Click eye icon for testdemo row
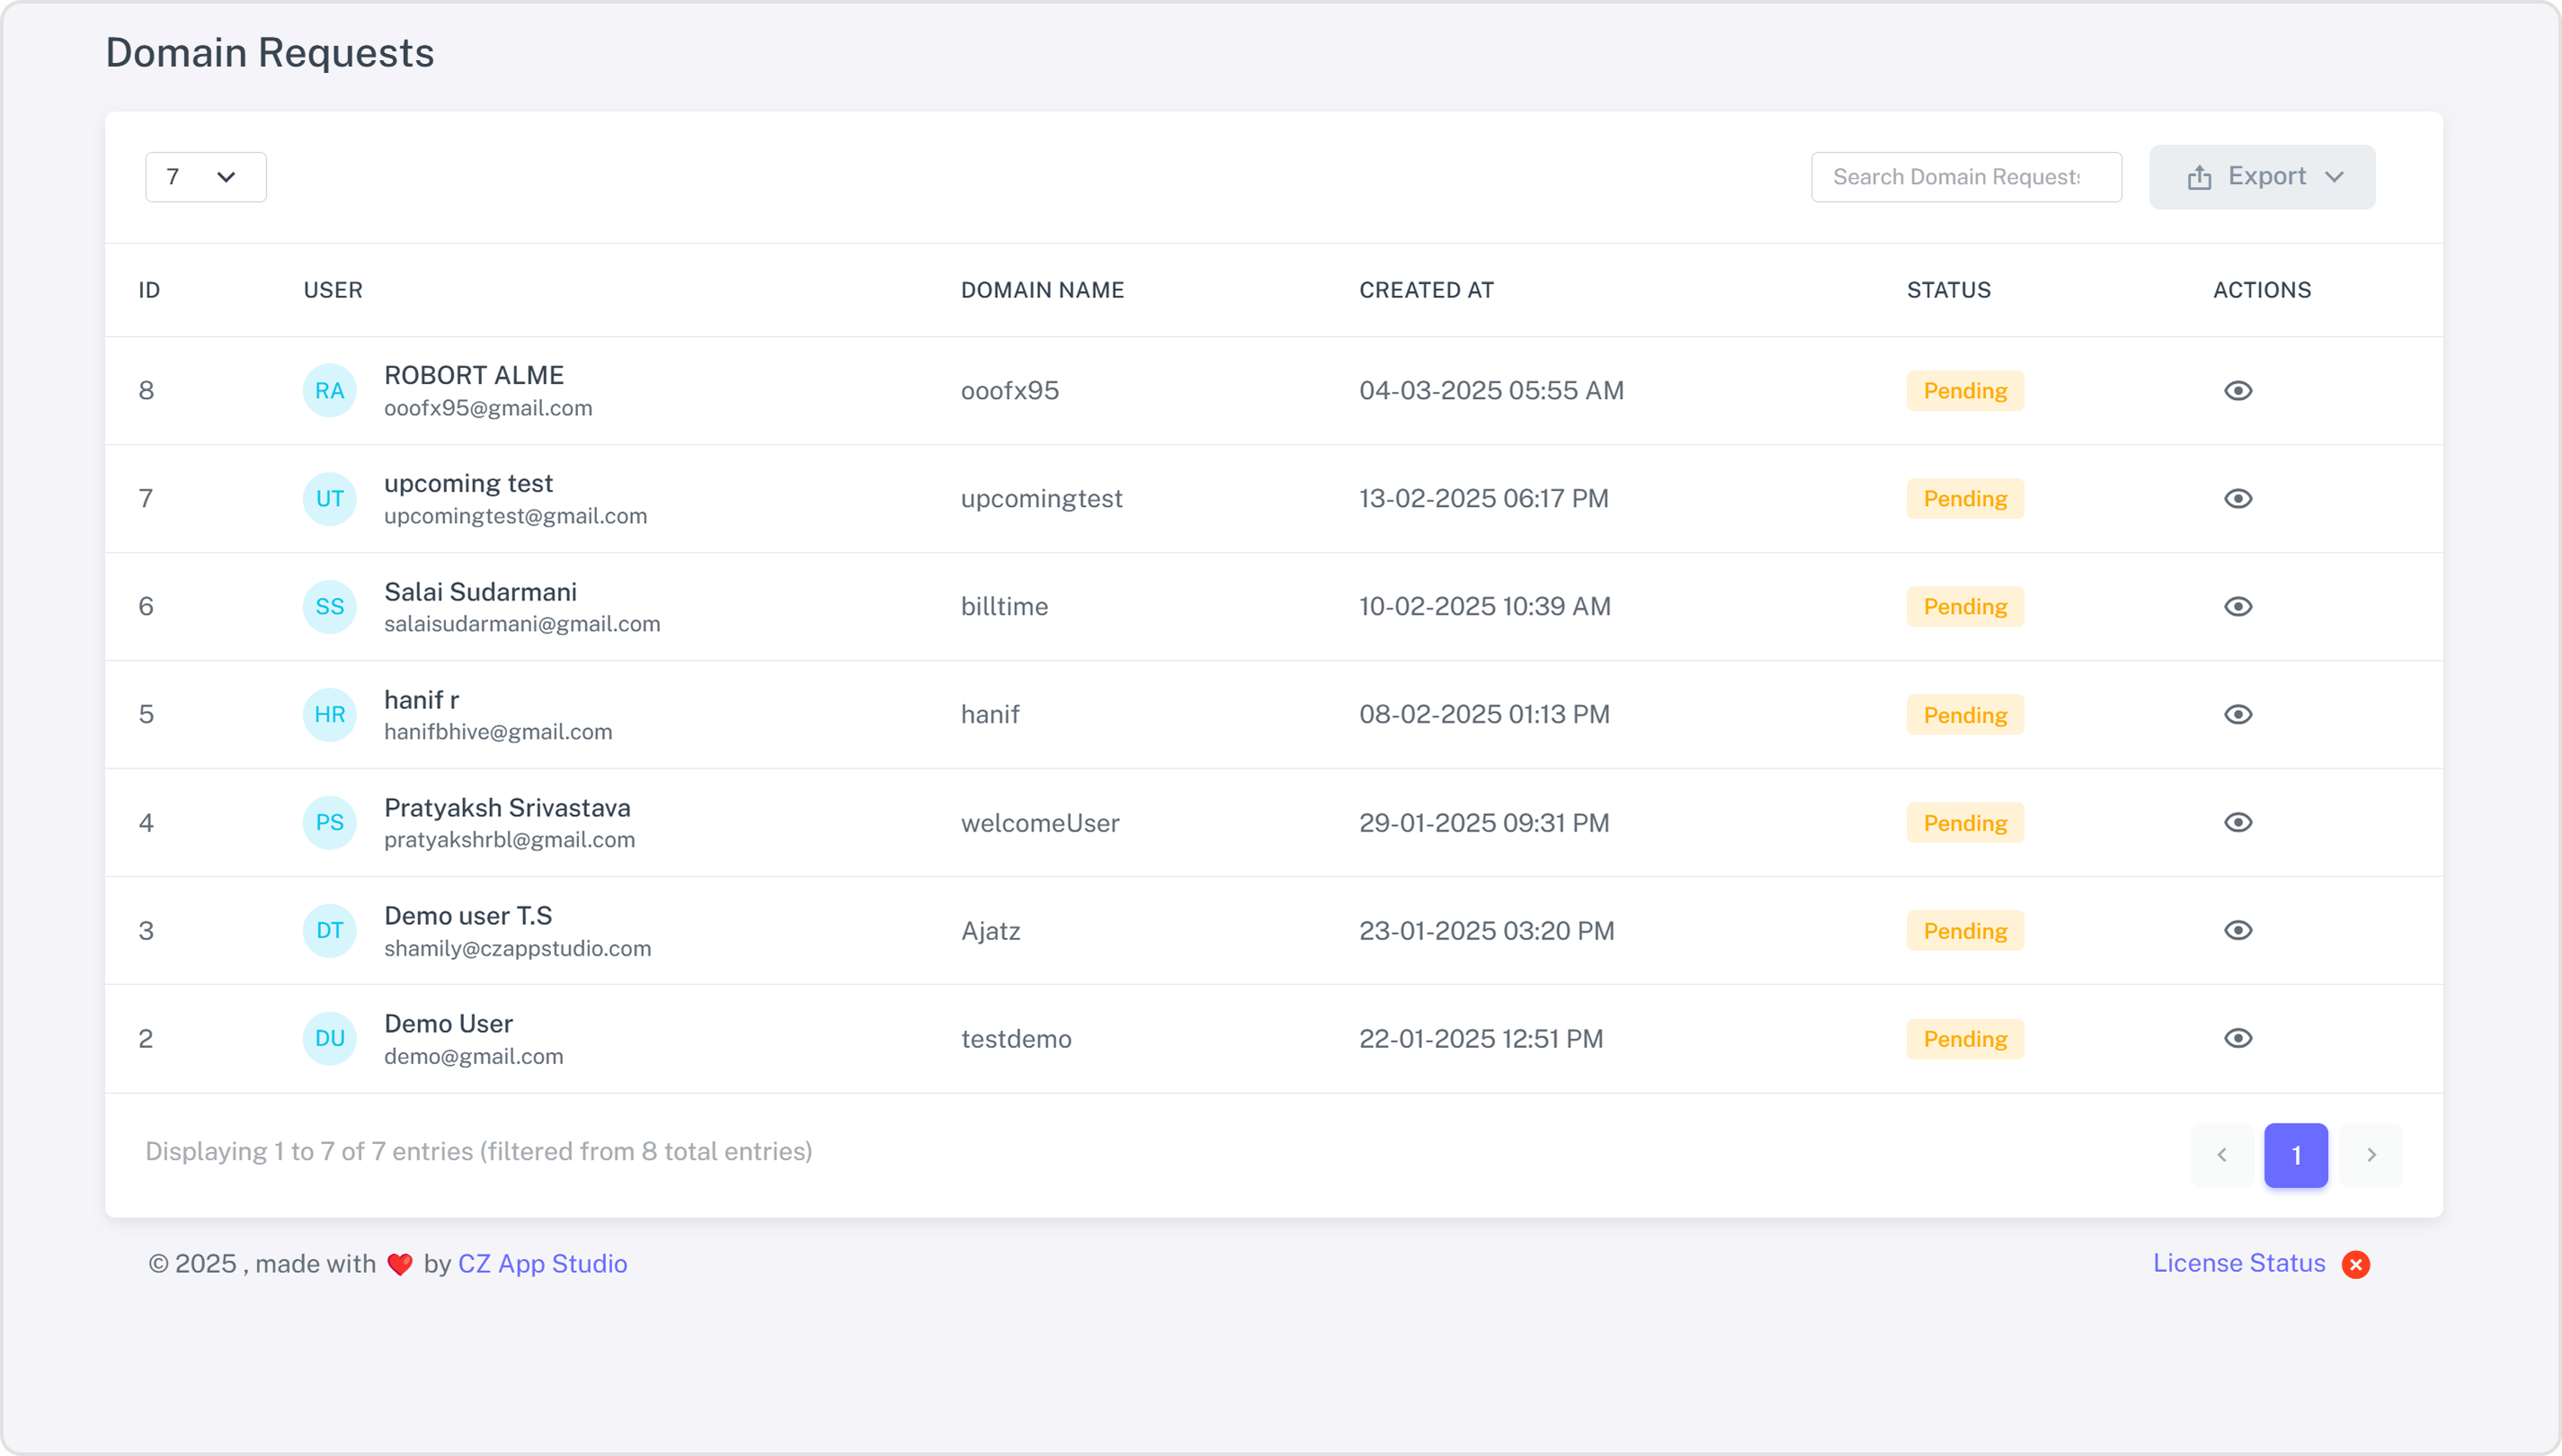The width and height of the screenshot is (2562, 1456). pos(2238,1039)
